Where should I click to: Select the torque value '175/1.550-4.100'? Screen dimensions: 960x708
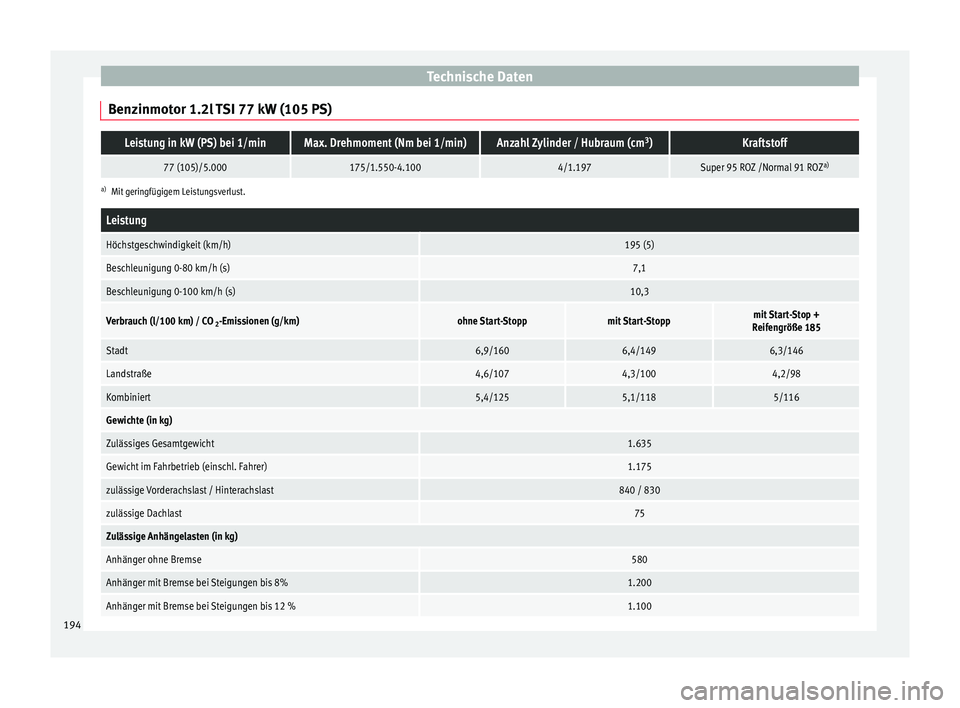point(385,167)
